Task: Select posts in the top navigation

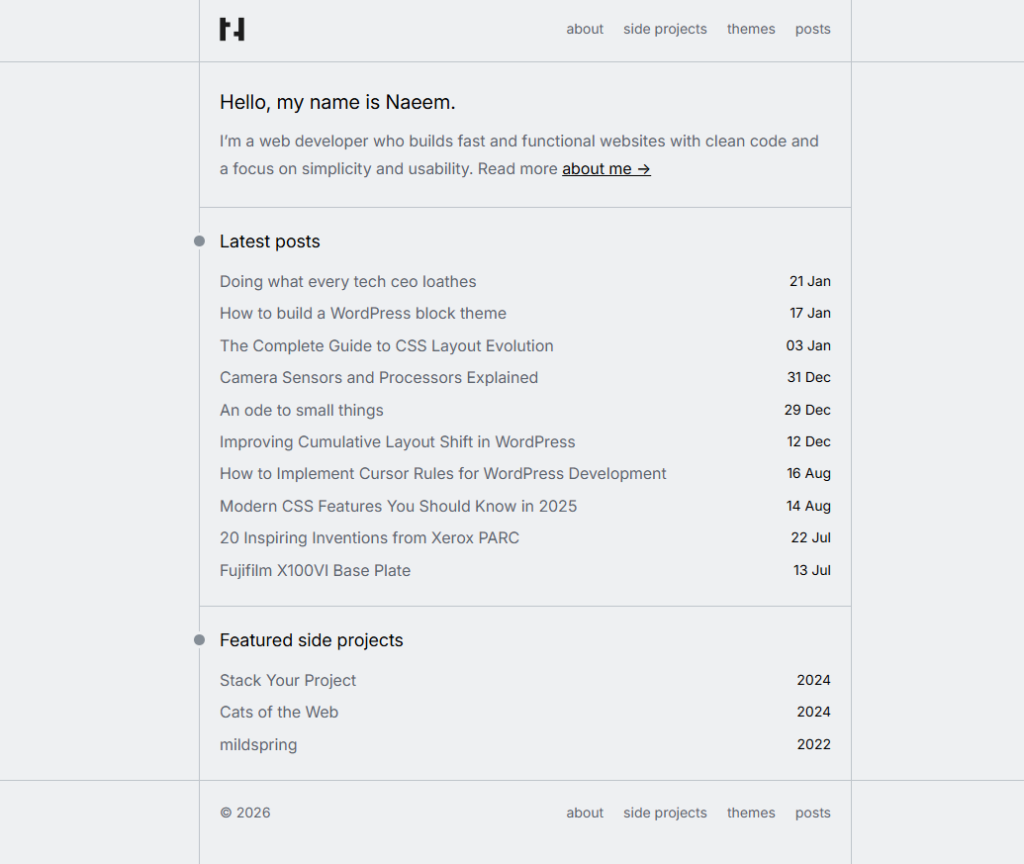Action: click(813, 29)
